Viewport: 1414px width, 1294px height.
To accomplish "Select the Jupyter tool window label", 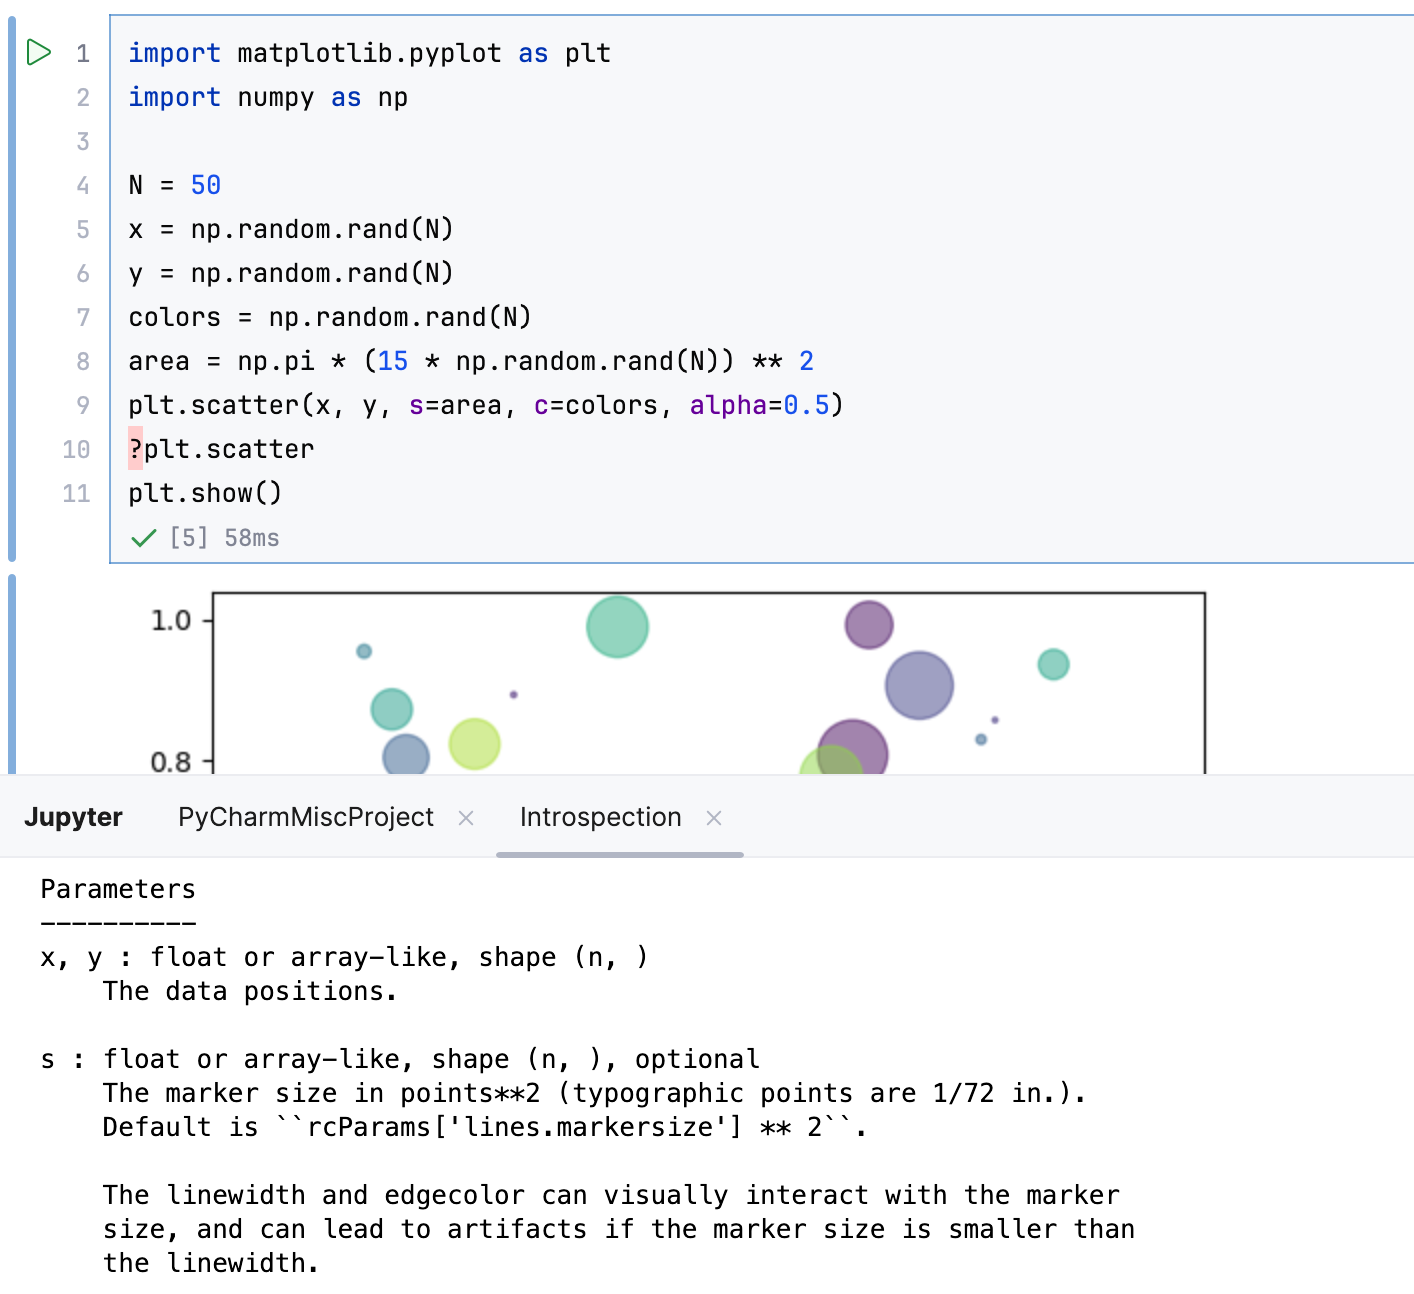I will 73,817.
